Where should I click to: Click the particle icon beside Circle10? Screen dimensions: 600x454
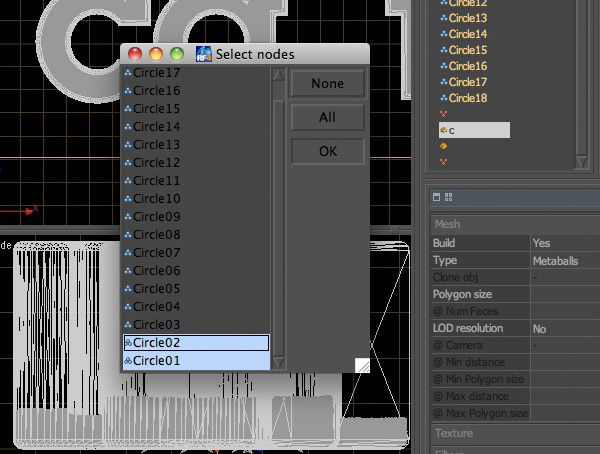point(128,199)
